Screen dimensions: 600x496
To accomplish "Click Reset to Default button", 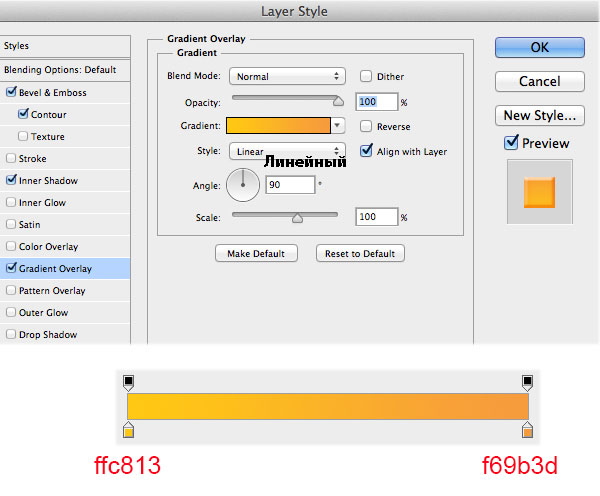I will click(x=360, y=253).
